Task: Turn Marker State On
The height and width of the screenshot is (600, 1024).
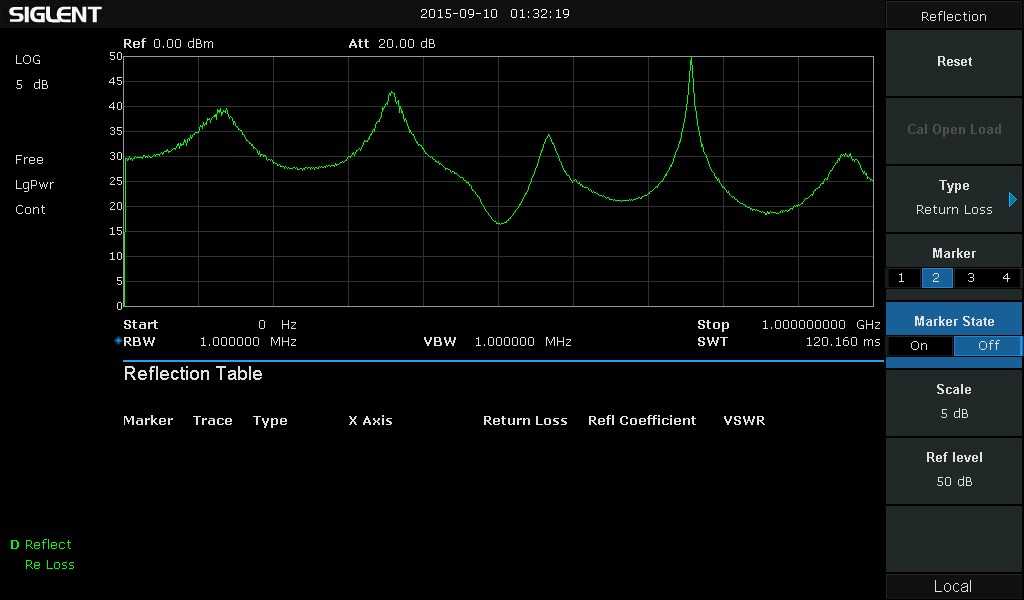Action: point(919,346)
